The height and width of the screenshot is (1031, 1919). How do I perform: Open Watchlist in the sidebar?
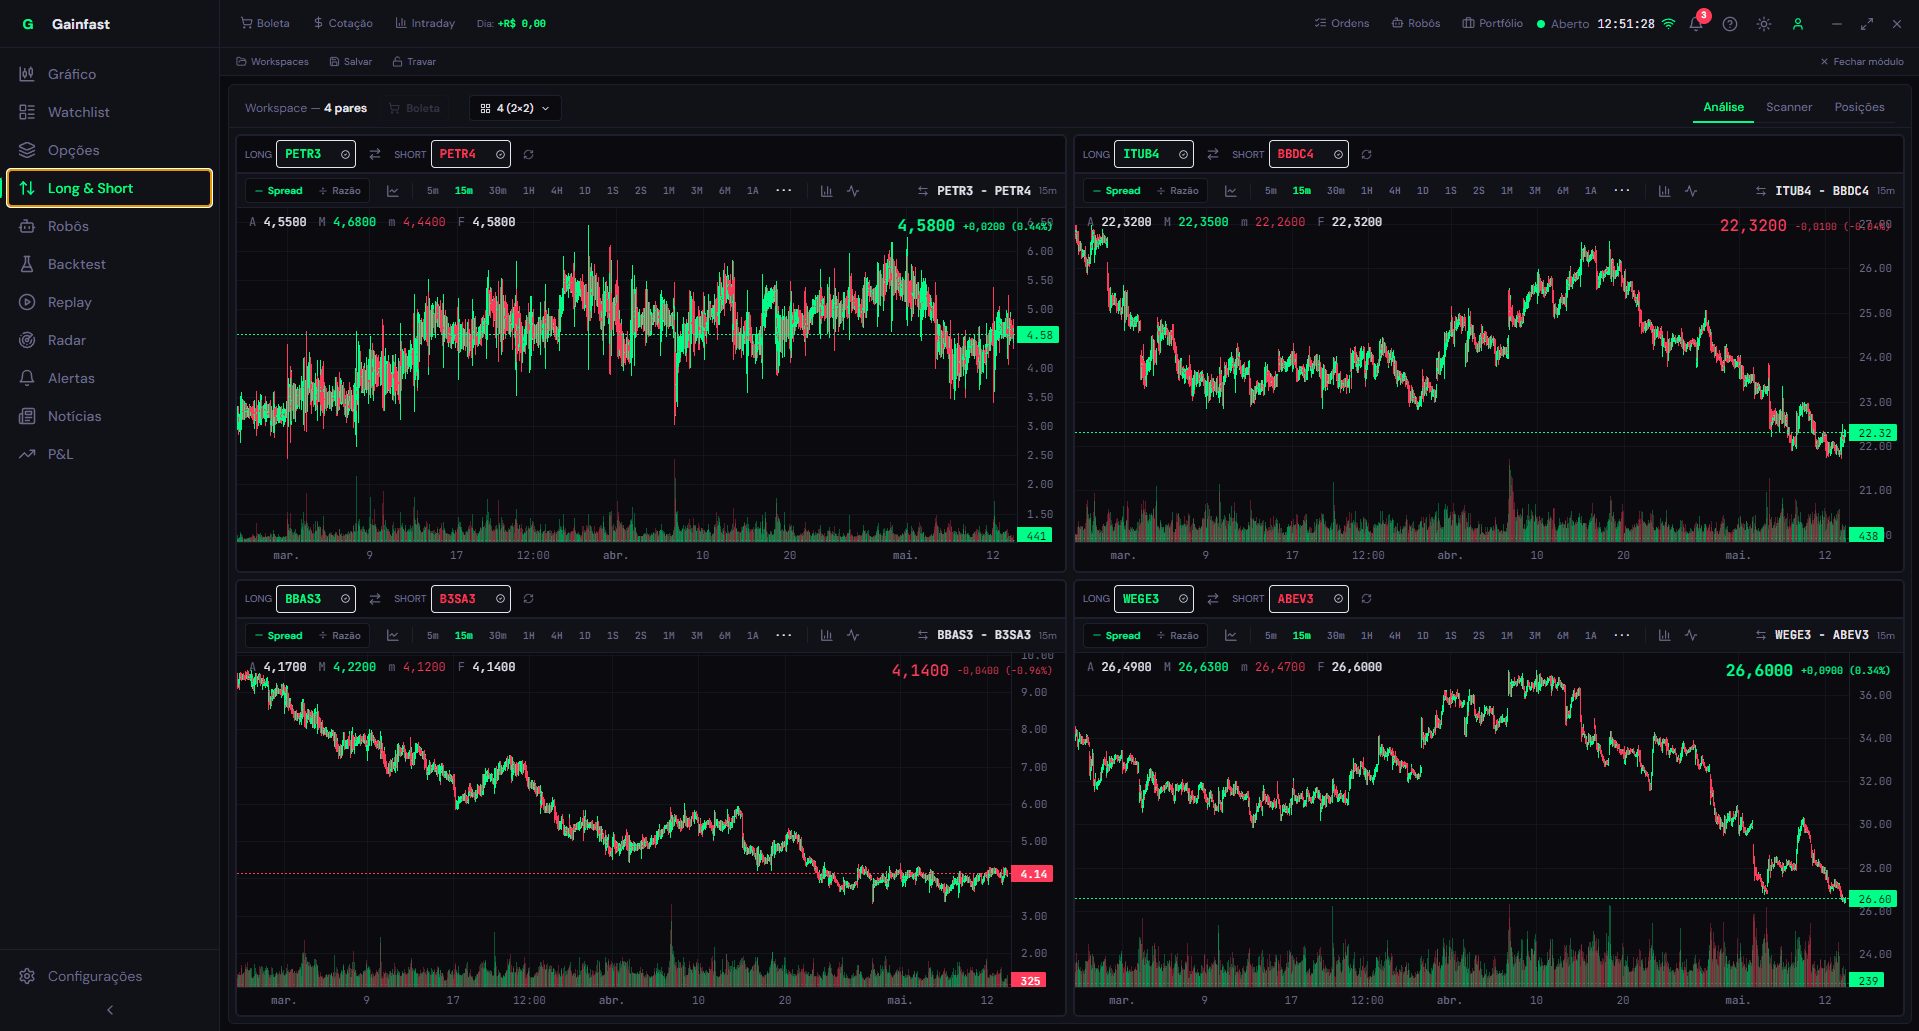pos(110,112)
